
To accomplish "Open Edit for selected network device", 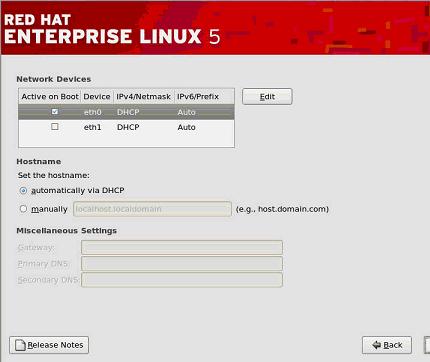I will pos(267,97).
